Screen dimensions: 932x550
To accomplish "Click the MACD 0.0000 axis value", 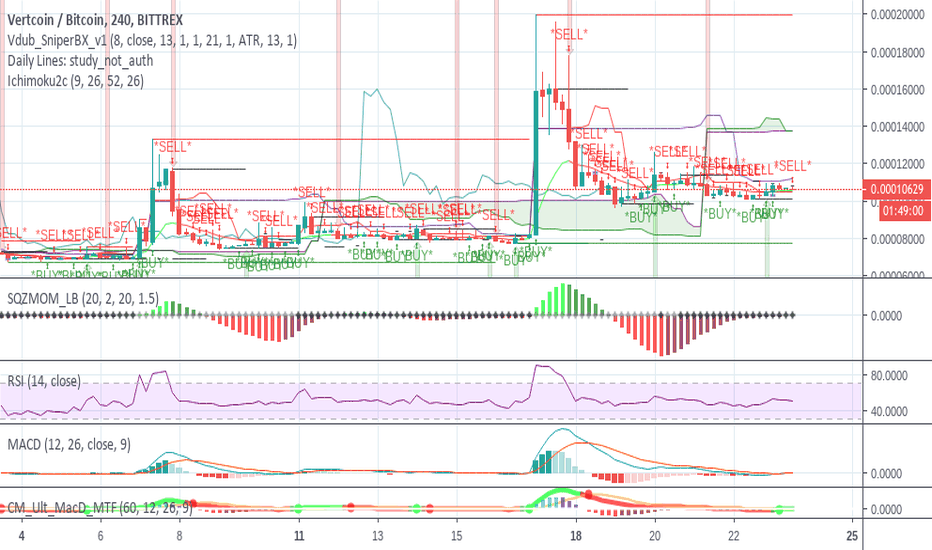I will click(886, 474).
